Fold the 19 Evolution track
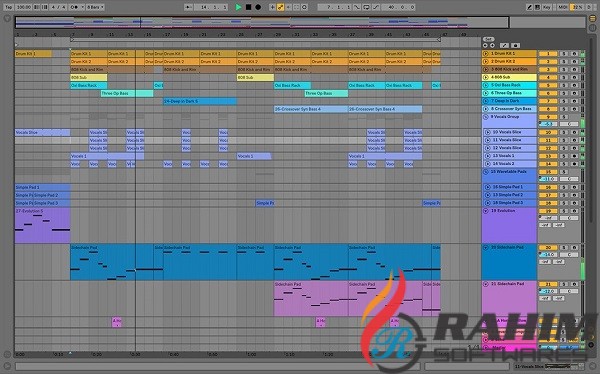The height and width of the screenshot is (374, 600). point(486,211)
